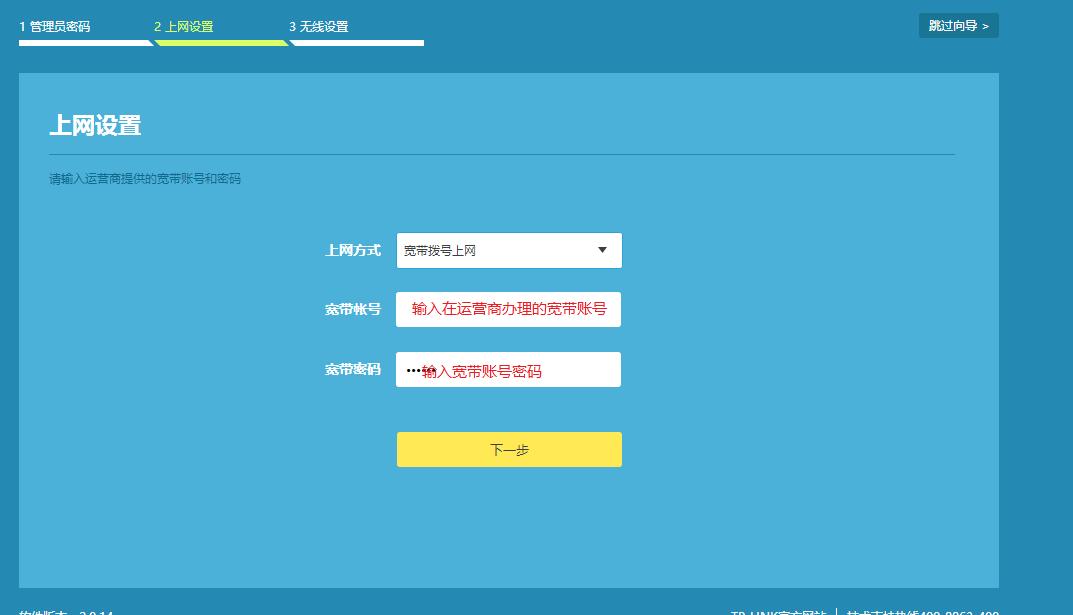Click the progress segment under 无线设置

click(x=357, y=44)
